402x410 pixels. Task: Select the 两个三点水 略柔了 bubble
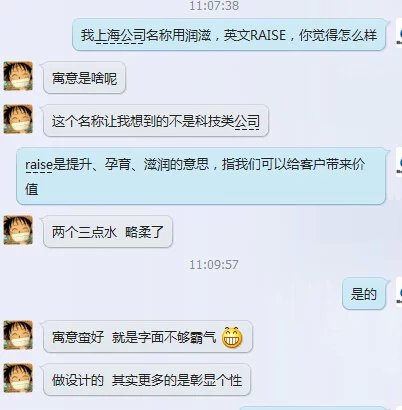(x=108, y=232)
